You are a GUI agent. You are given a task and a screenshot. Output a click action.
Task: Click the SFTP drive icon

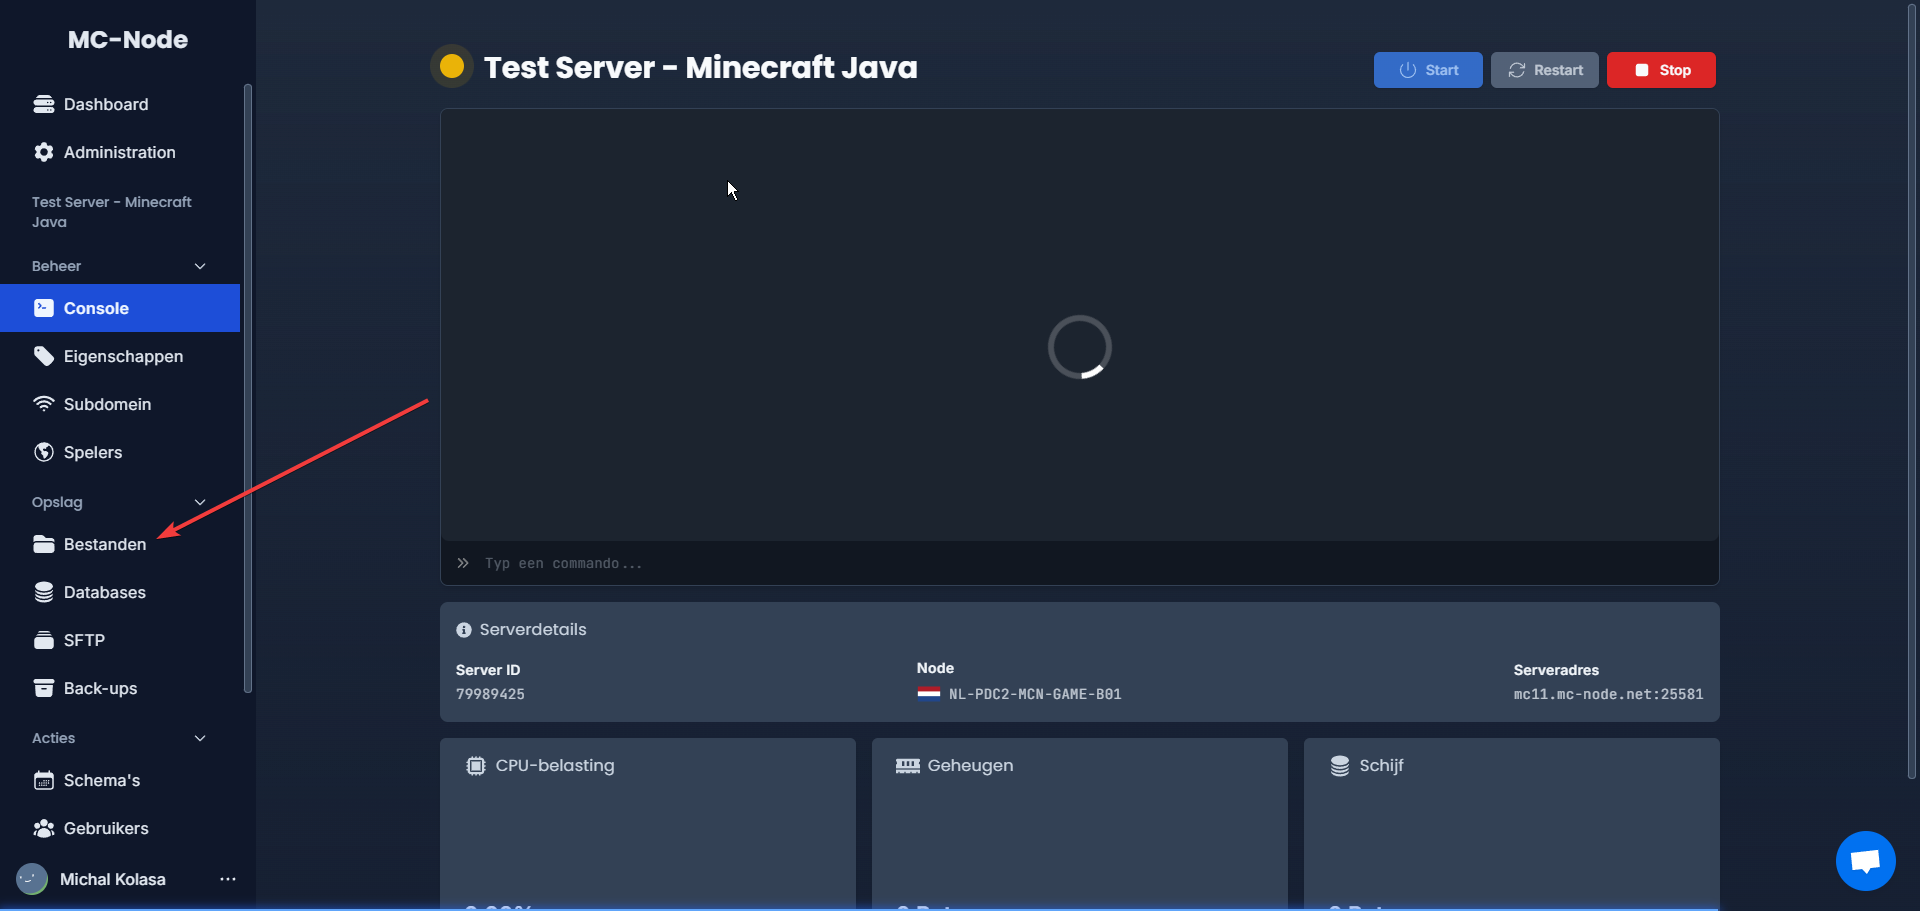pos(43,640)
